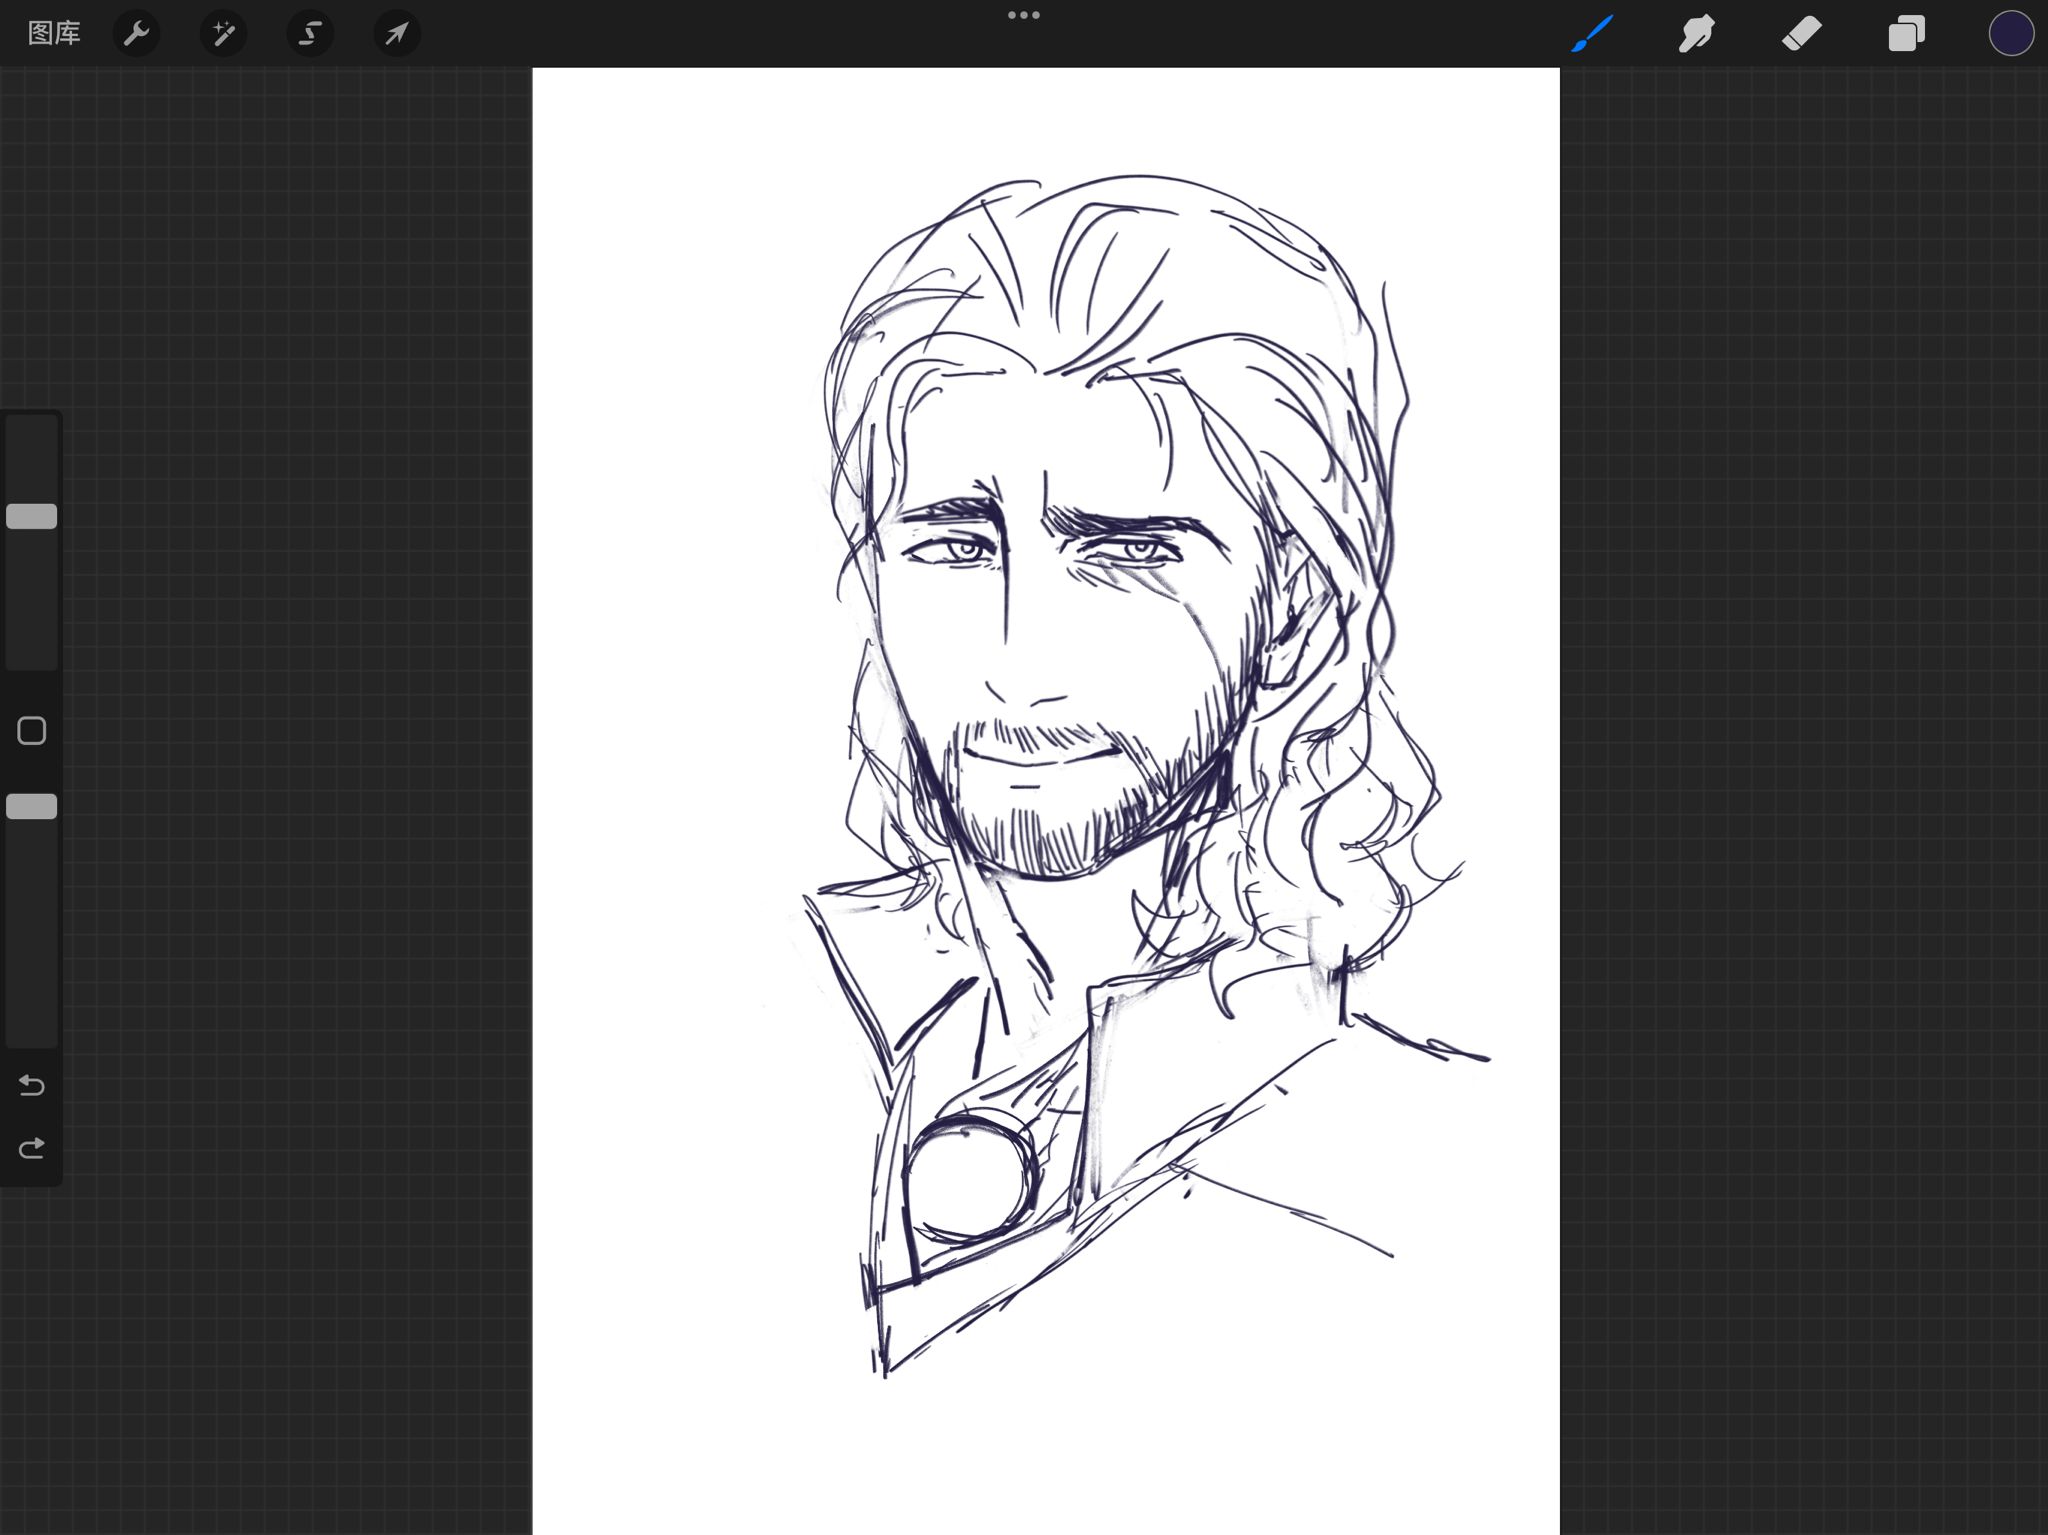Click the brush size slider handle

point(32,516)
